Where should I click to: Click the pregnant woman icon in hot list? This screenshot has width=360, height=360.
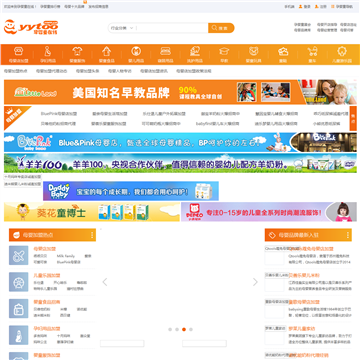click(19, 335)
